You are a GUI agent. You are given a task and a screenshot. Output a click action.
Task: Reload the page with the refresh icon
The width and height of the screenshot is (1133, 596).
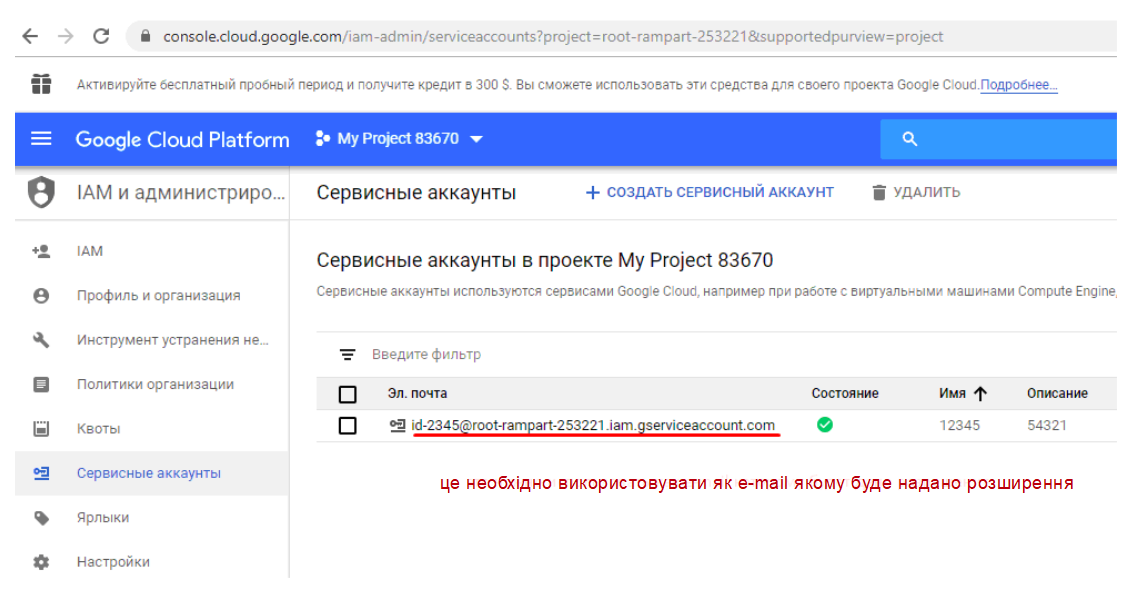[101, 36]
